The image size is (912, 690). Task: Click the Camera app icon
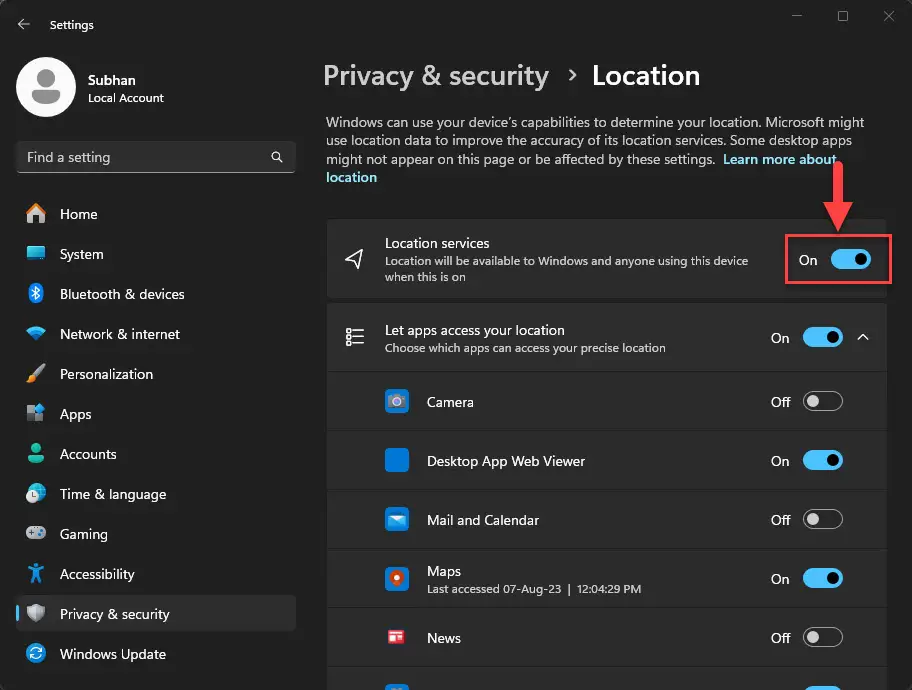(x=397, y=401)
